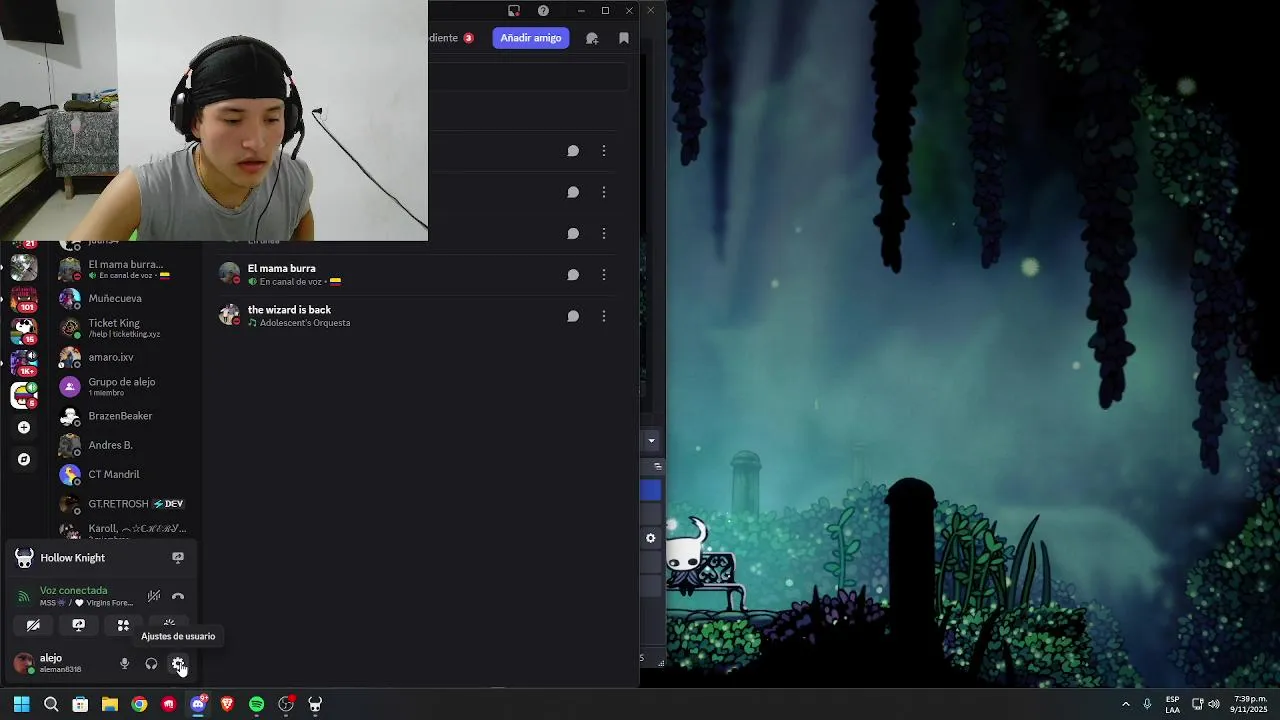Stream Hollow Knight game activity

[178, 558]
